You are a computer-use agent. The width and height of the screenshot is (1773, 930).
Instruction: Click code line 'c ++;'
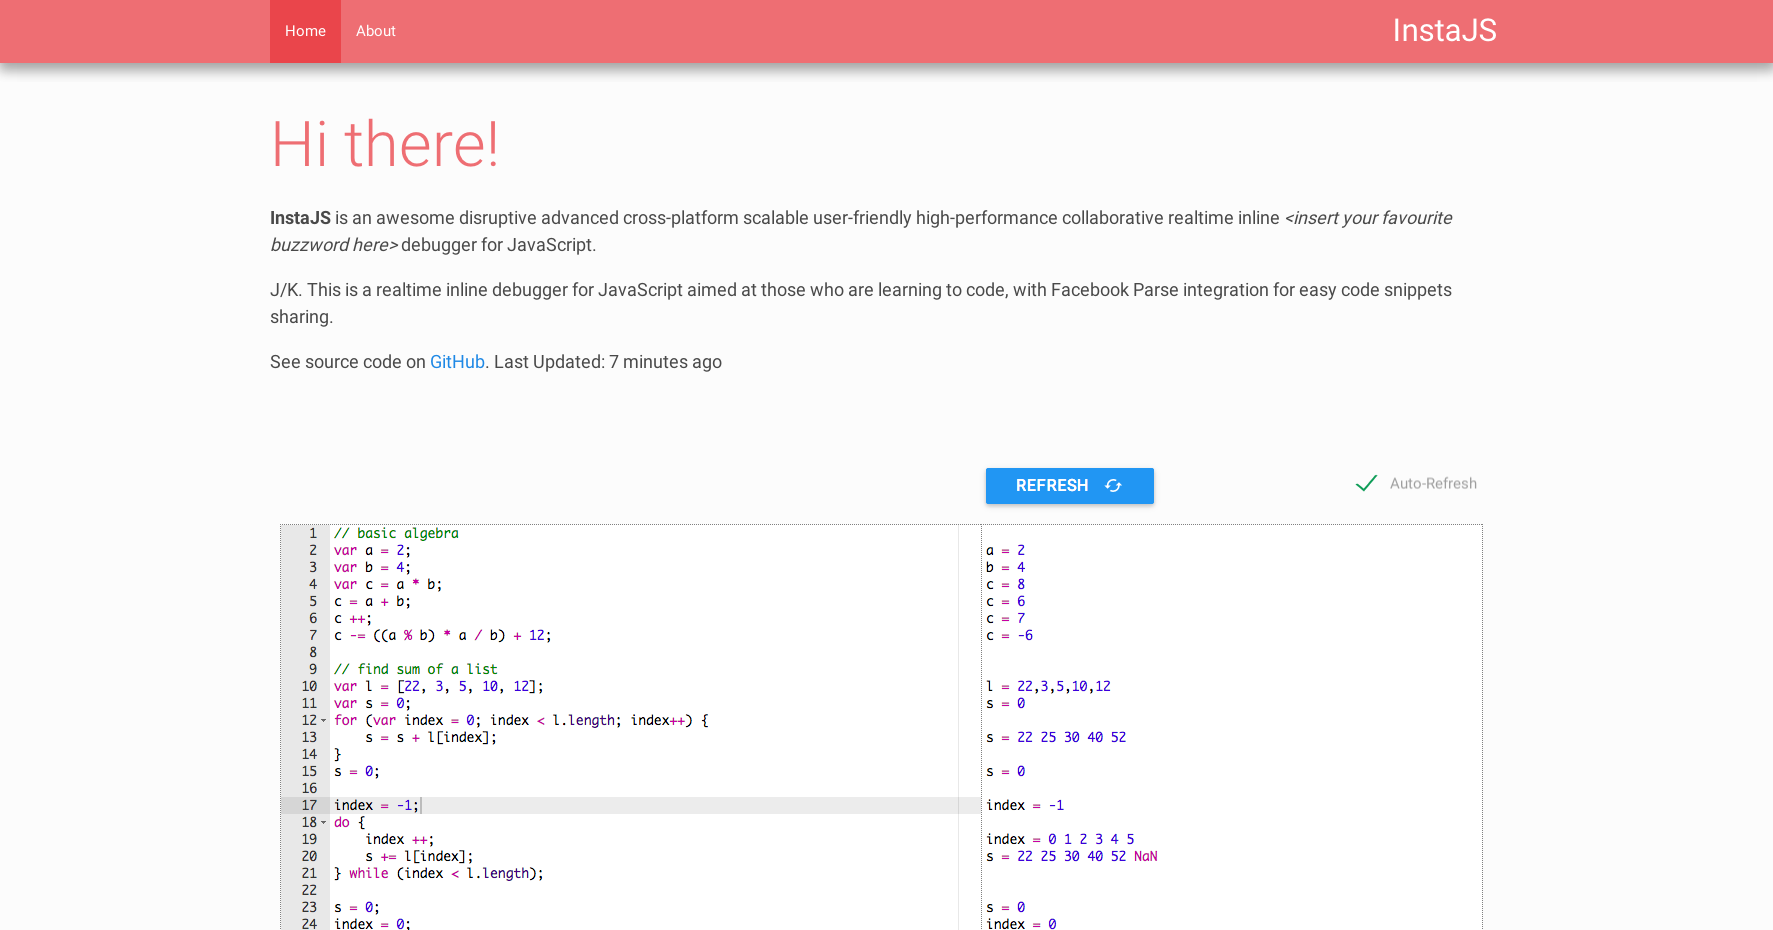pyautogui.click(x=353, y=619)
